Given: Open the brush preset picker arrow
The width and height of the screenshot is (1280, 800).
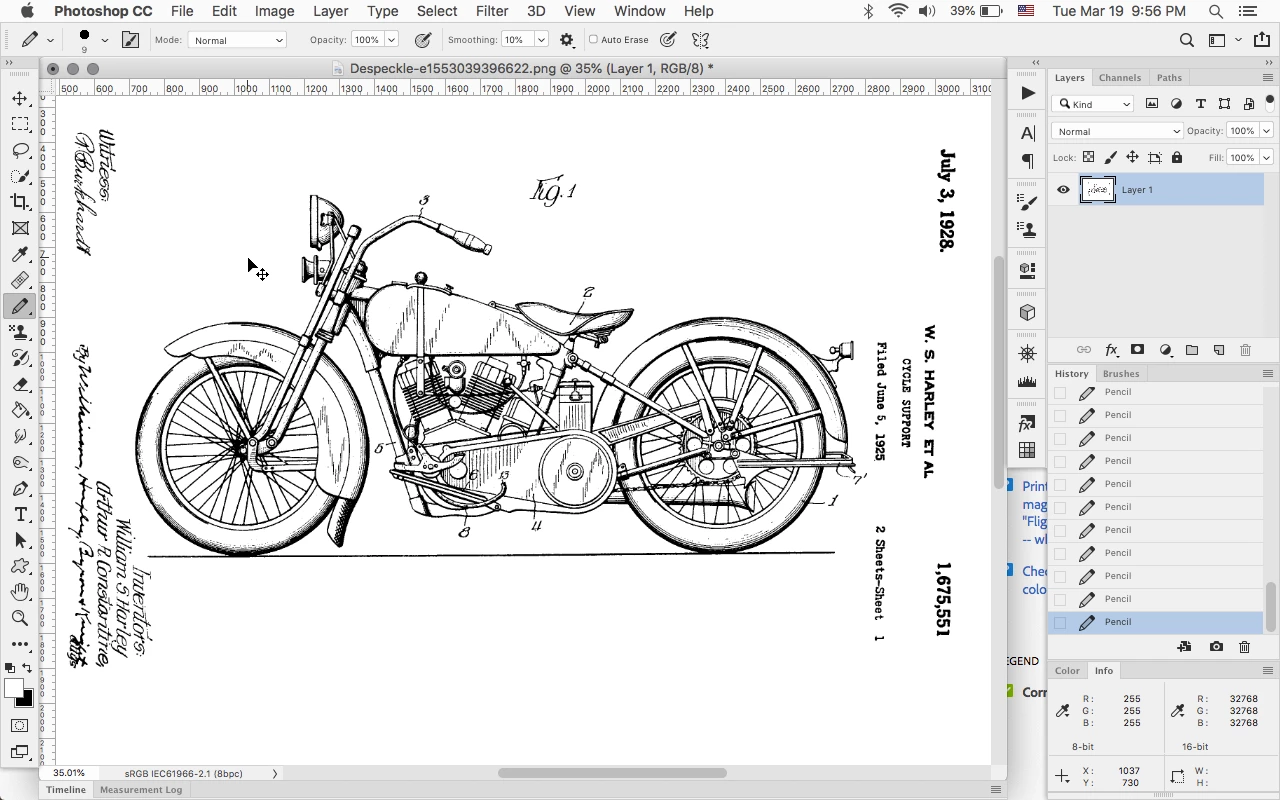Looking at the screenshot, I should pos(104,40).
